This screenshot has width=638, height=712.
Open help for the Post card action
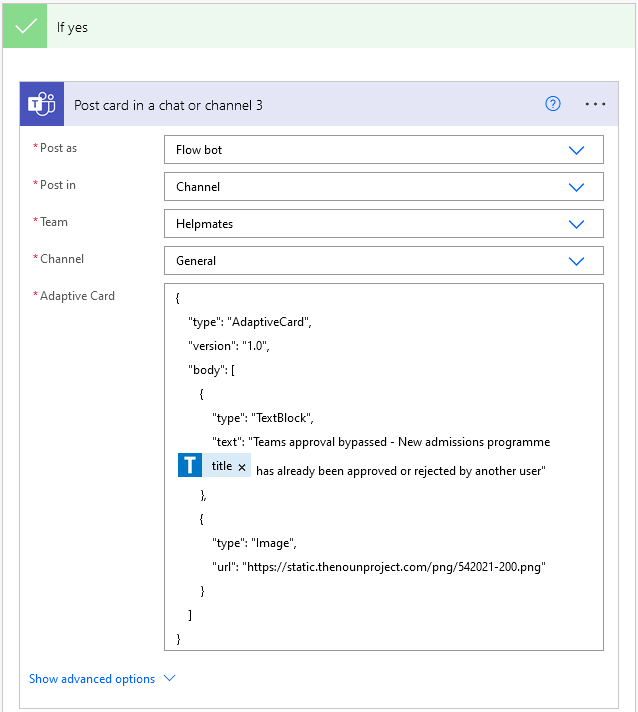pos(553,104)
